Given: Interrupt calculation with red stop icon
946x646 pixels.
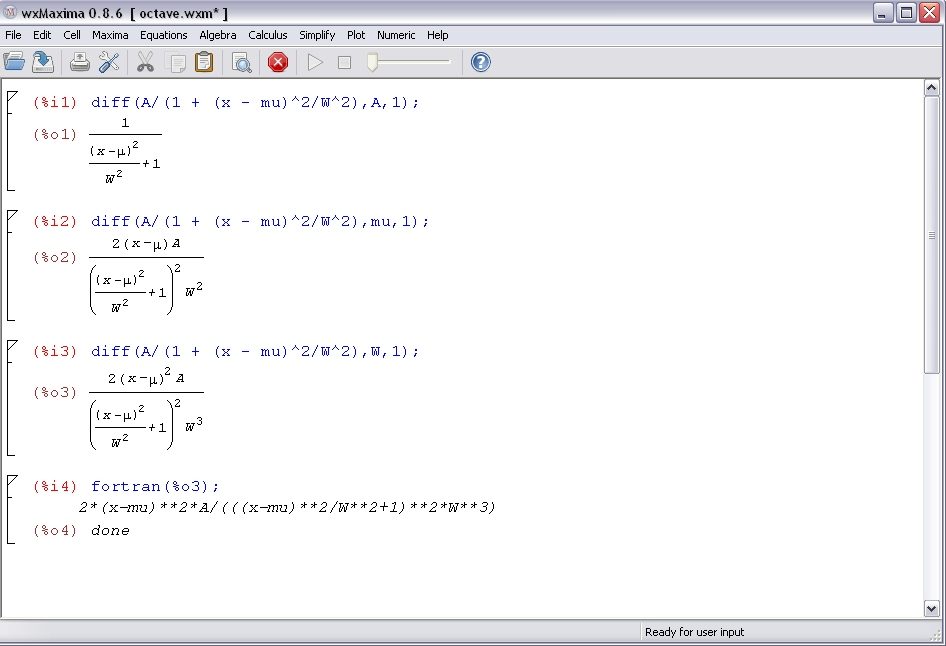Looking at the screenshot, I should [x=278, y=62].
